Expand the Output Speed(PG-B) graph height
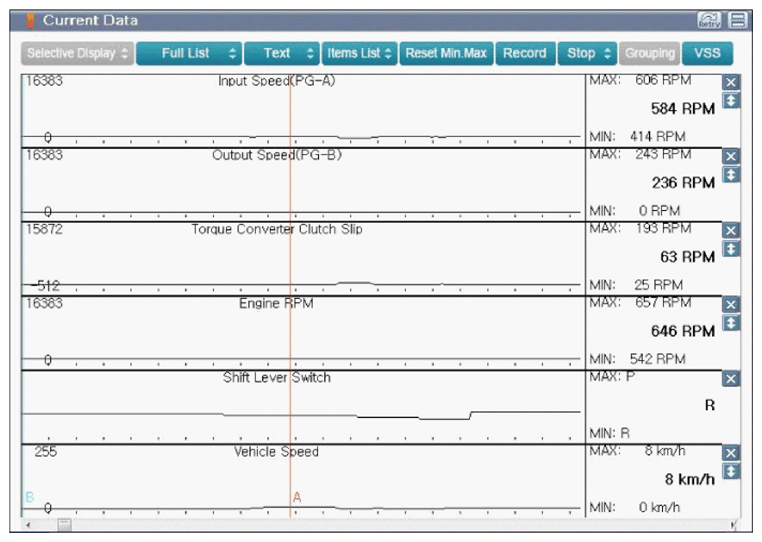 (x=730, y=175)
